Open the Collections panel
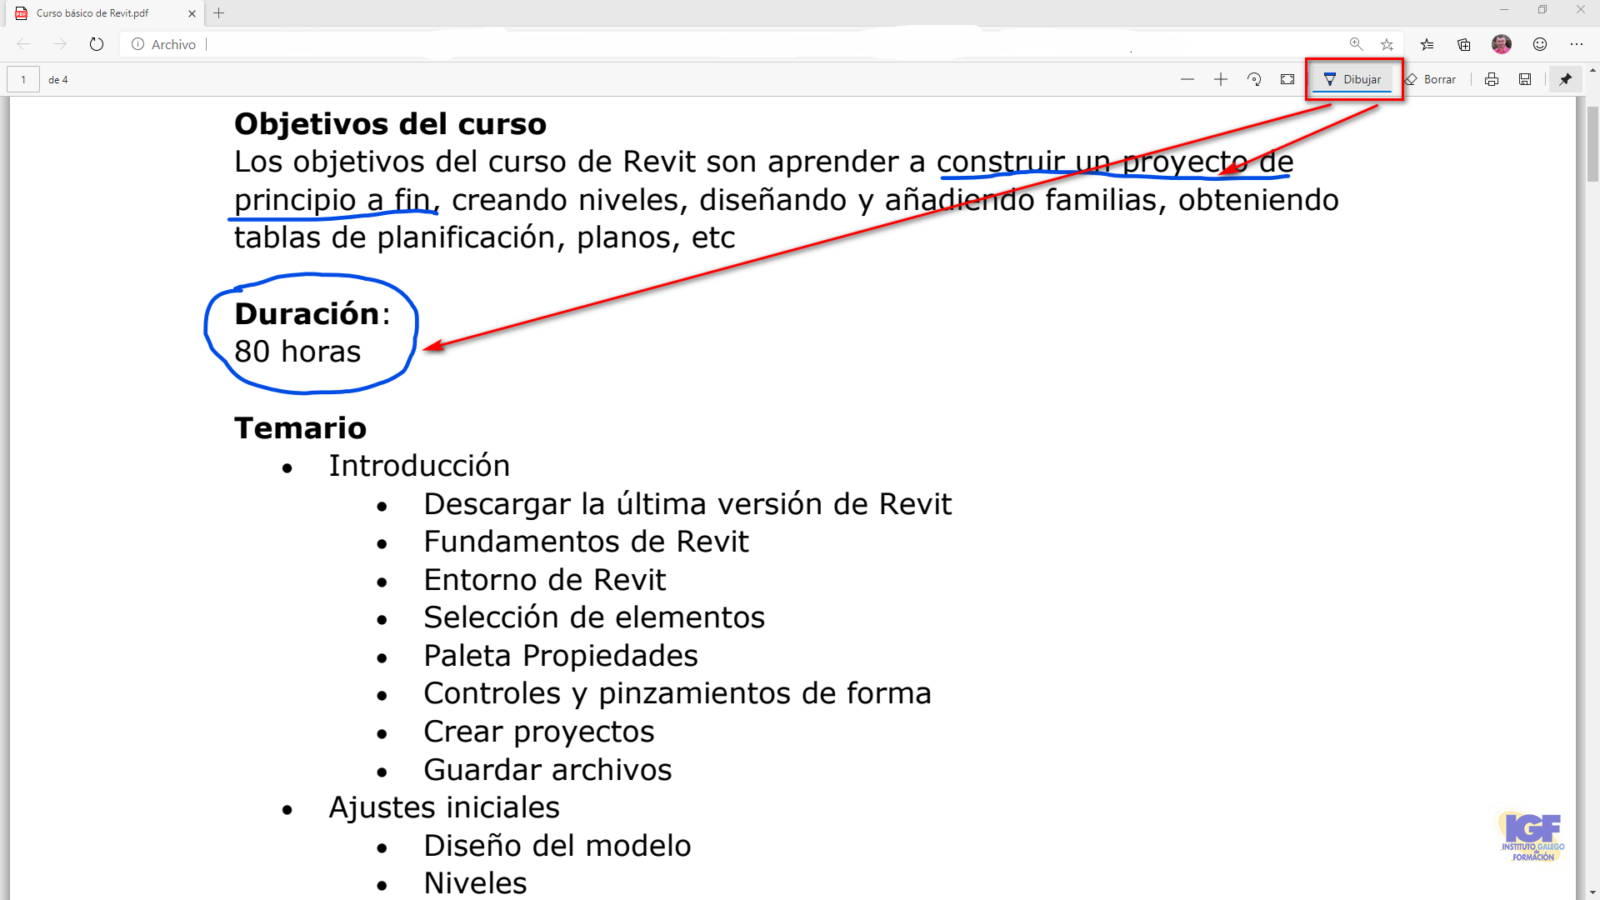 1464,44
